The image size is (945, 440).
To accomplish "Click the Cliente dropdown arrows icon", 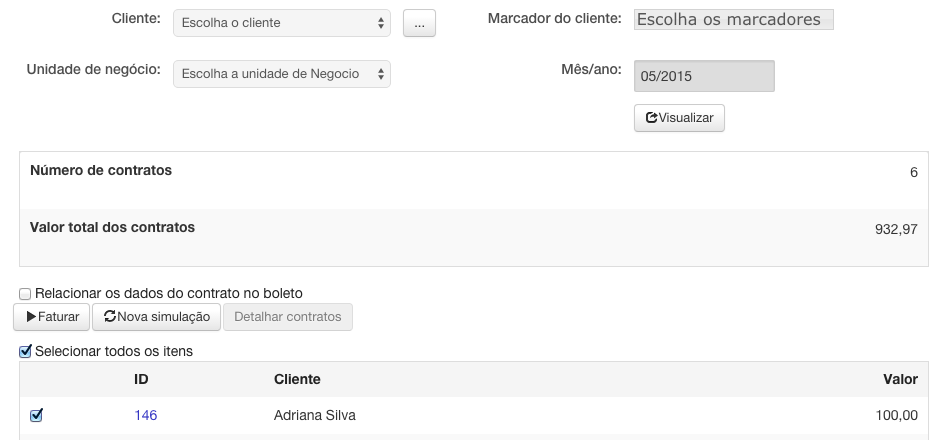I will coord(381,23).
